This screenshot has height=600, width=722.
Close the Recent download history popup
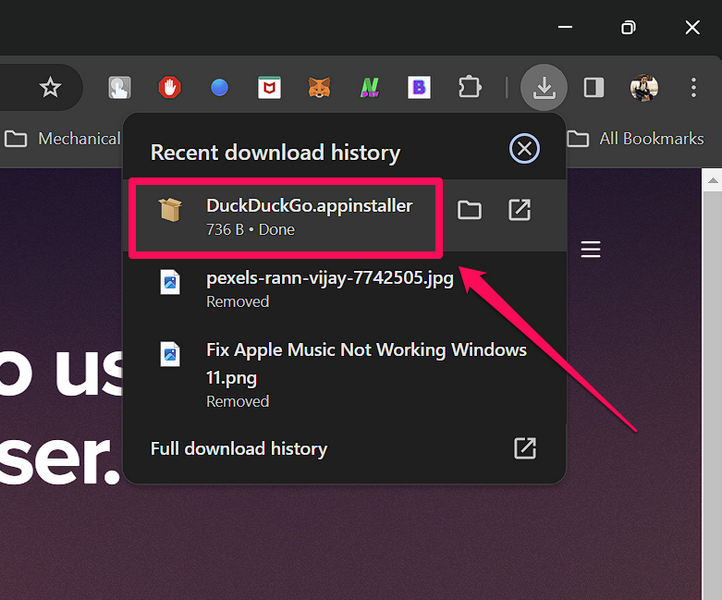pos(524,150)
